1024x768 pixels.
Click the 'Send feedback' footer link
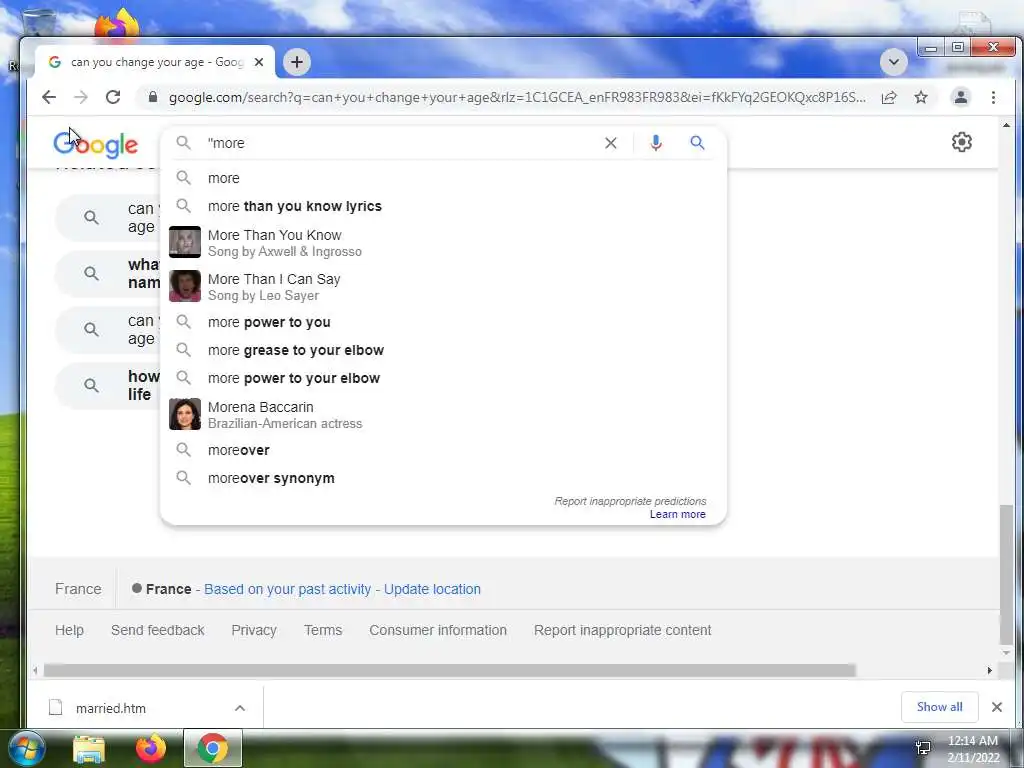click(x=157, y=630)
